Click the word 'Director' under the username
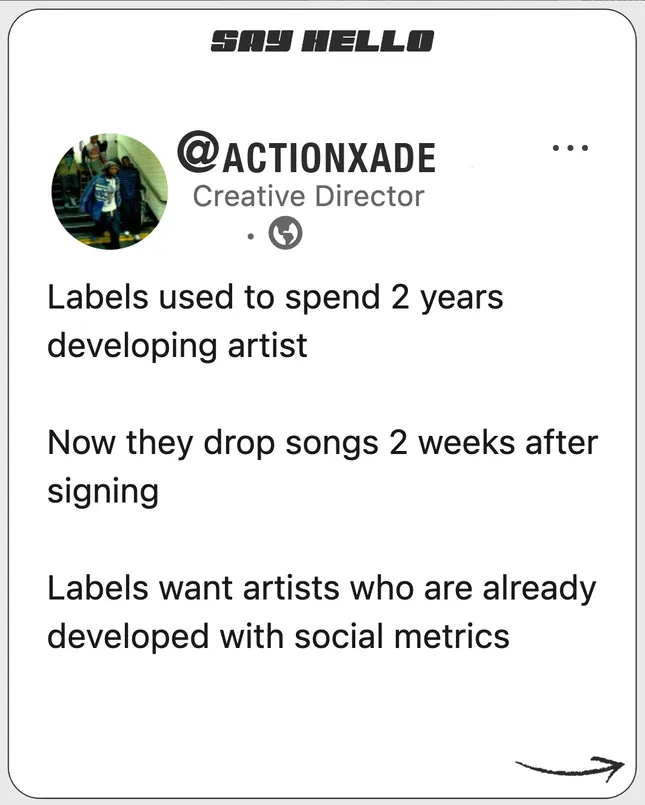Viewport: 645px width, 805px height. coord(369,196)
